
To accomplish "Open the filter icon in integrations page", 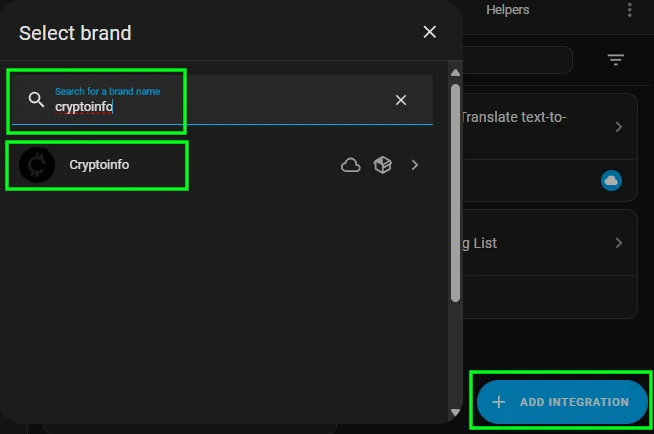I will coord(615,60).
